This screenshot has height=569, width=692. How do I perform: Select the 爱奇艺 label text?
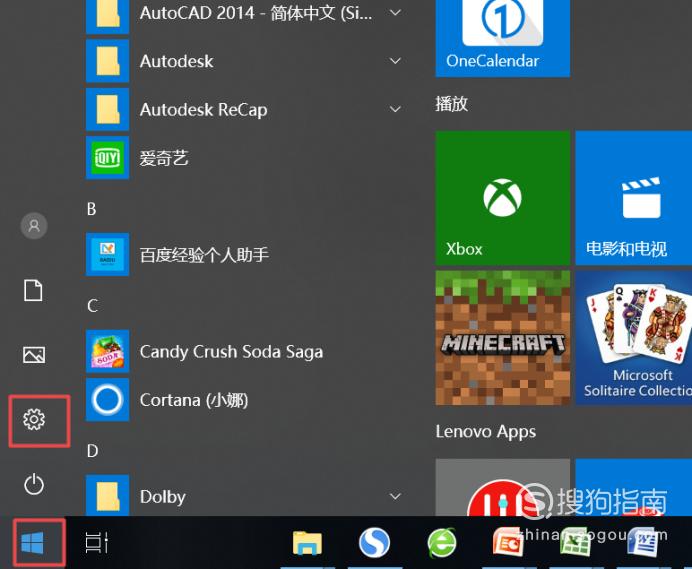(164, 158)
